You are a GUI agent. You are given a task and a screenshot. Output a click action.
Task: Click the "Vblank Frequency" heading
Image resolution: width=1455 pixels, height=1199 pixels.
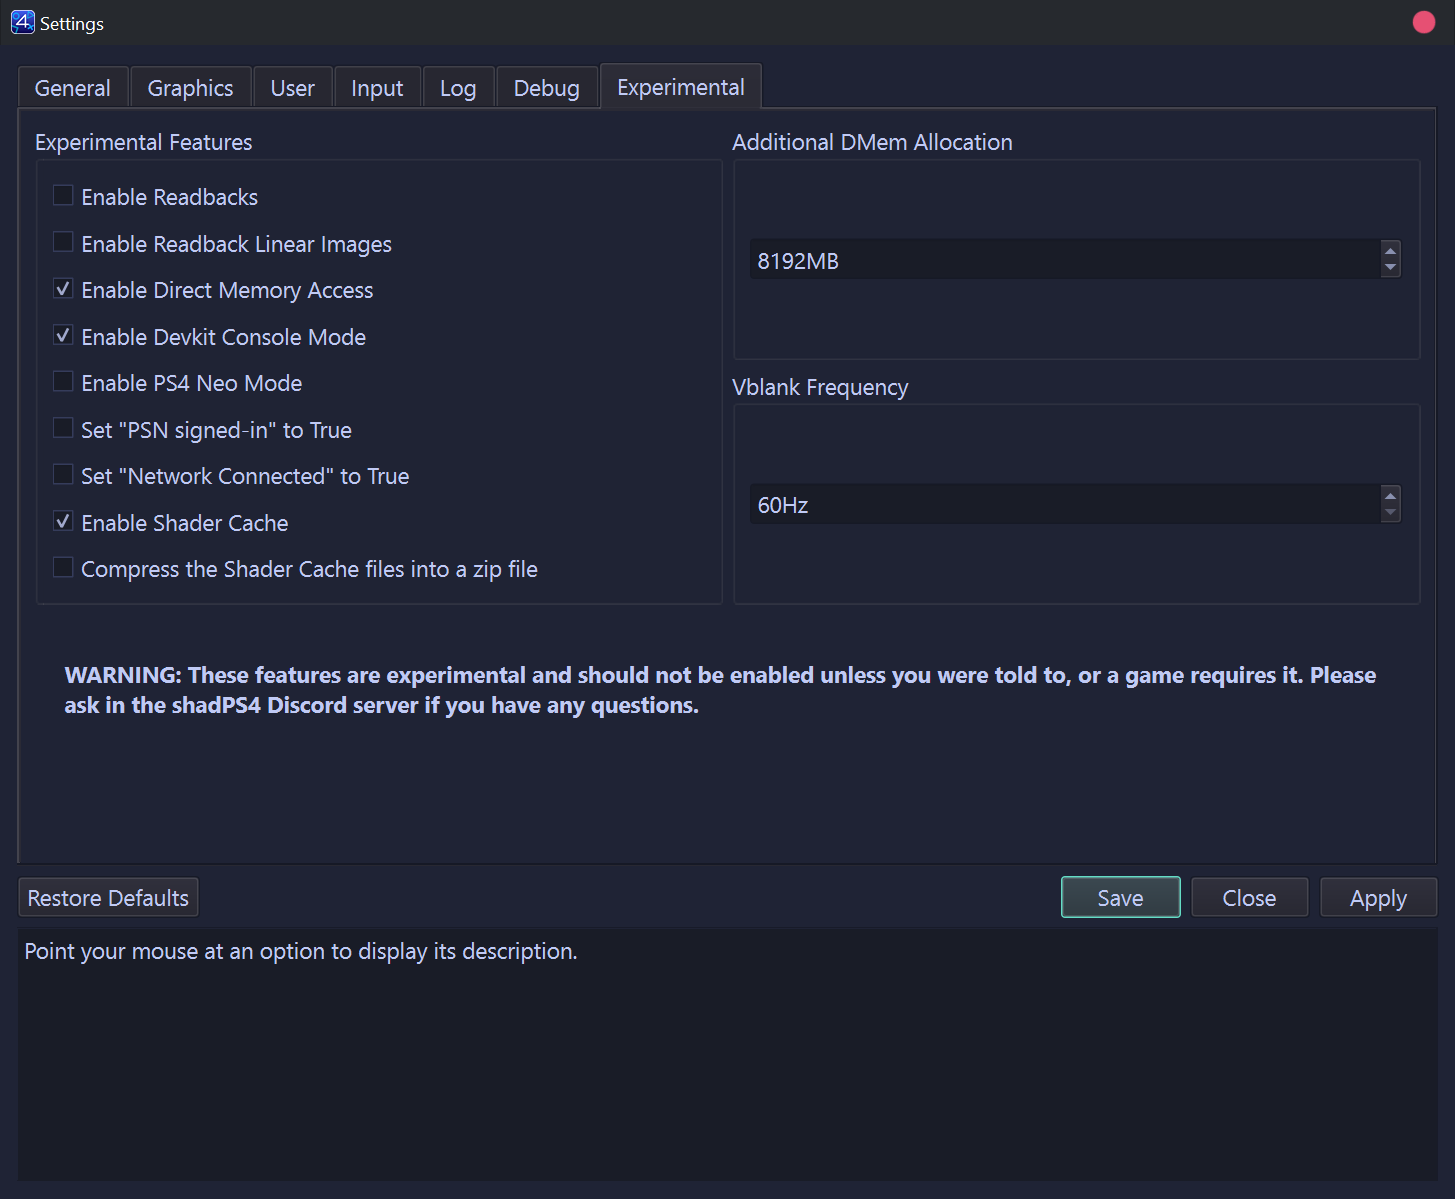(820, 387)
